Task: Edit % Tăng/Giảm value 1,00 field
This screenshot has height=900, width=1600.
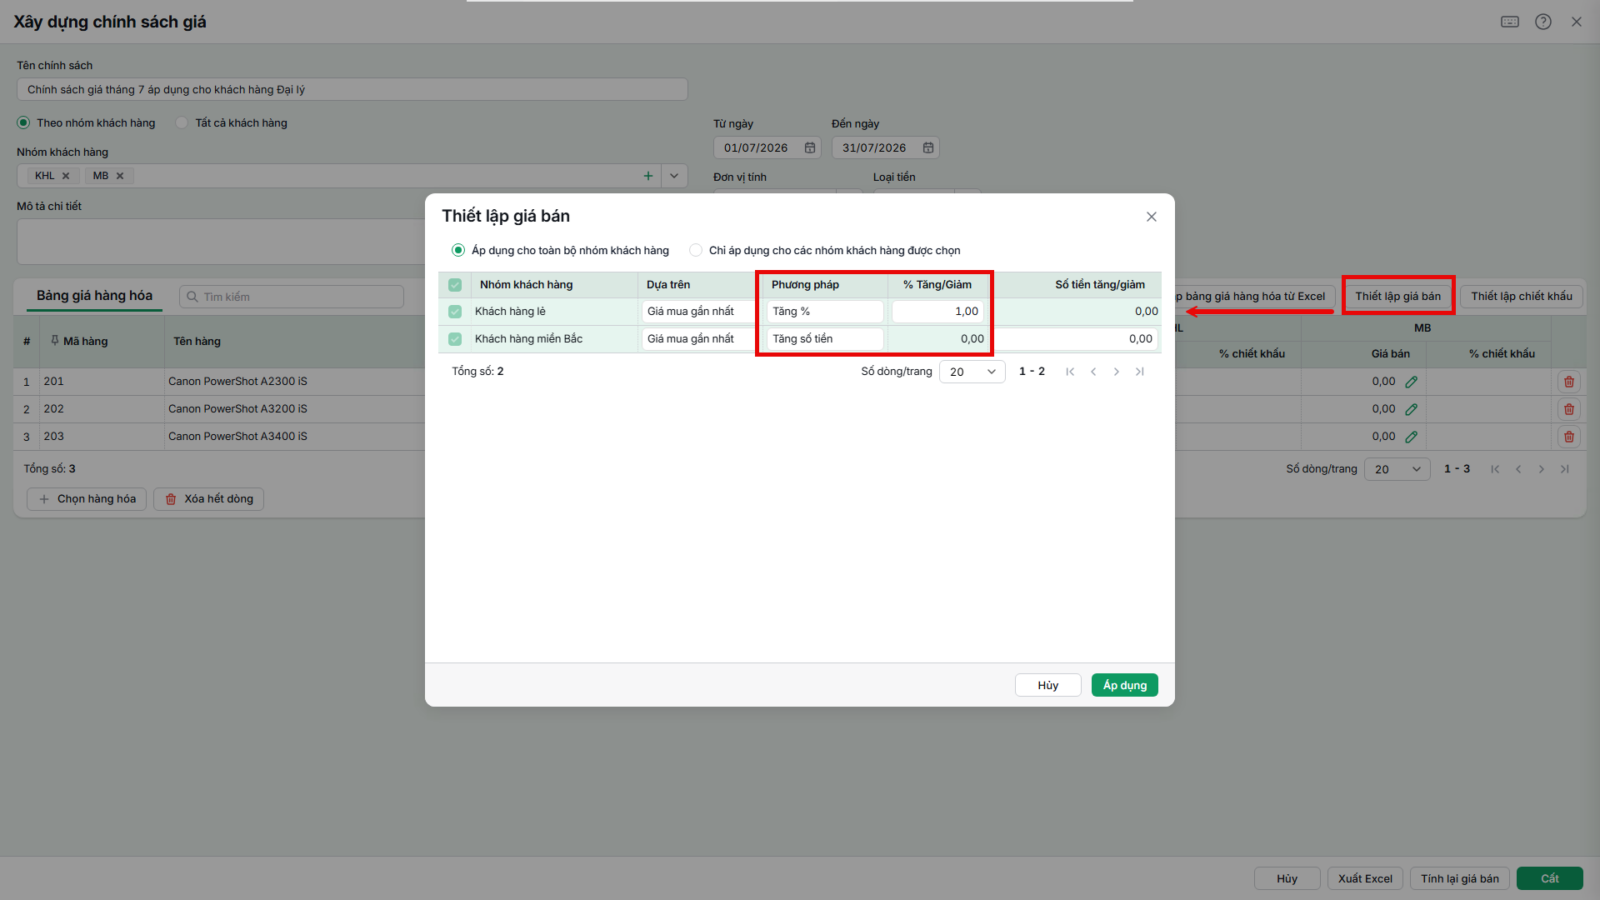Action: pyautogui.click(x=937, y=312)
